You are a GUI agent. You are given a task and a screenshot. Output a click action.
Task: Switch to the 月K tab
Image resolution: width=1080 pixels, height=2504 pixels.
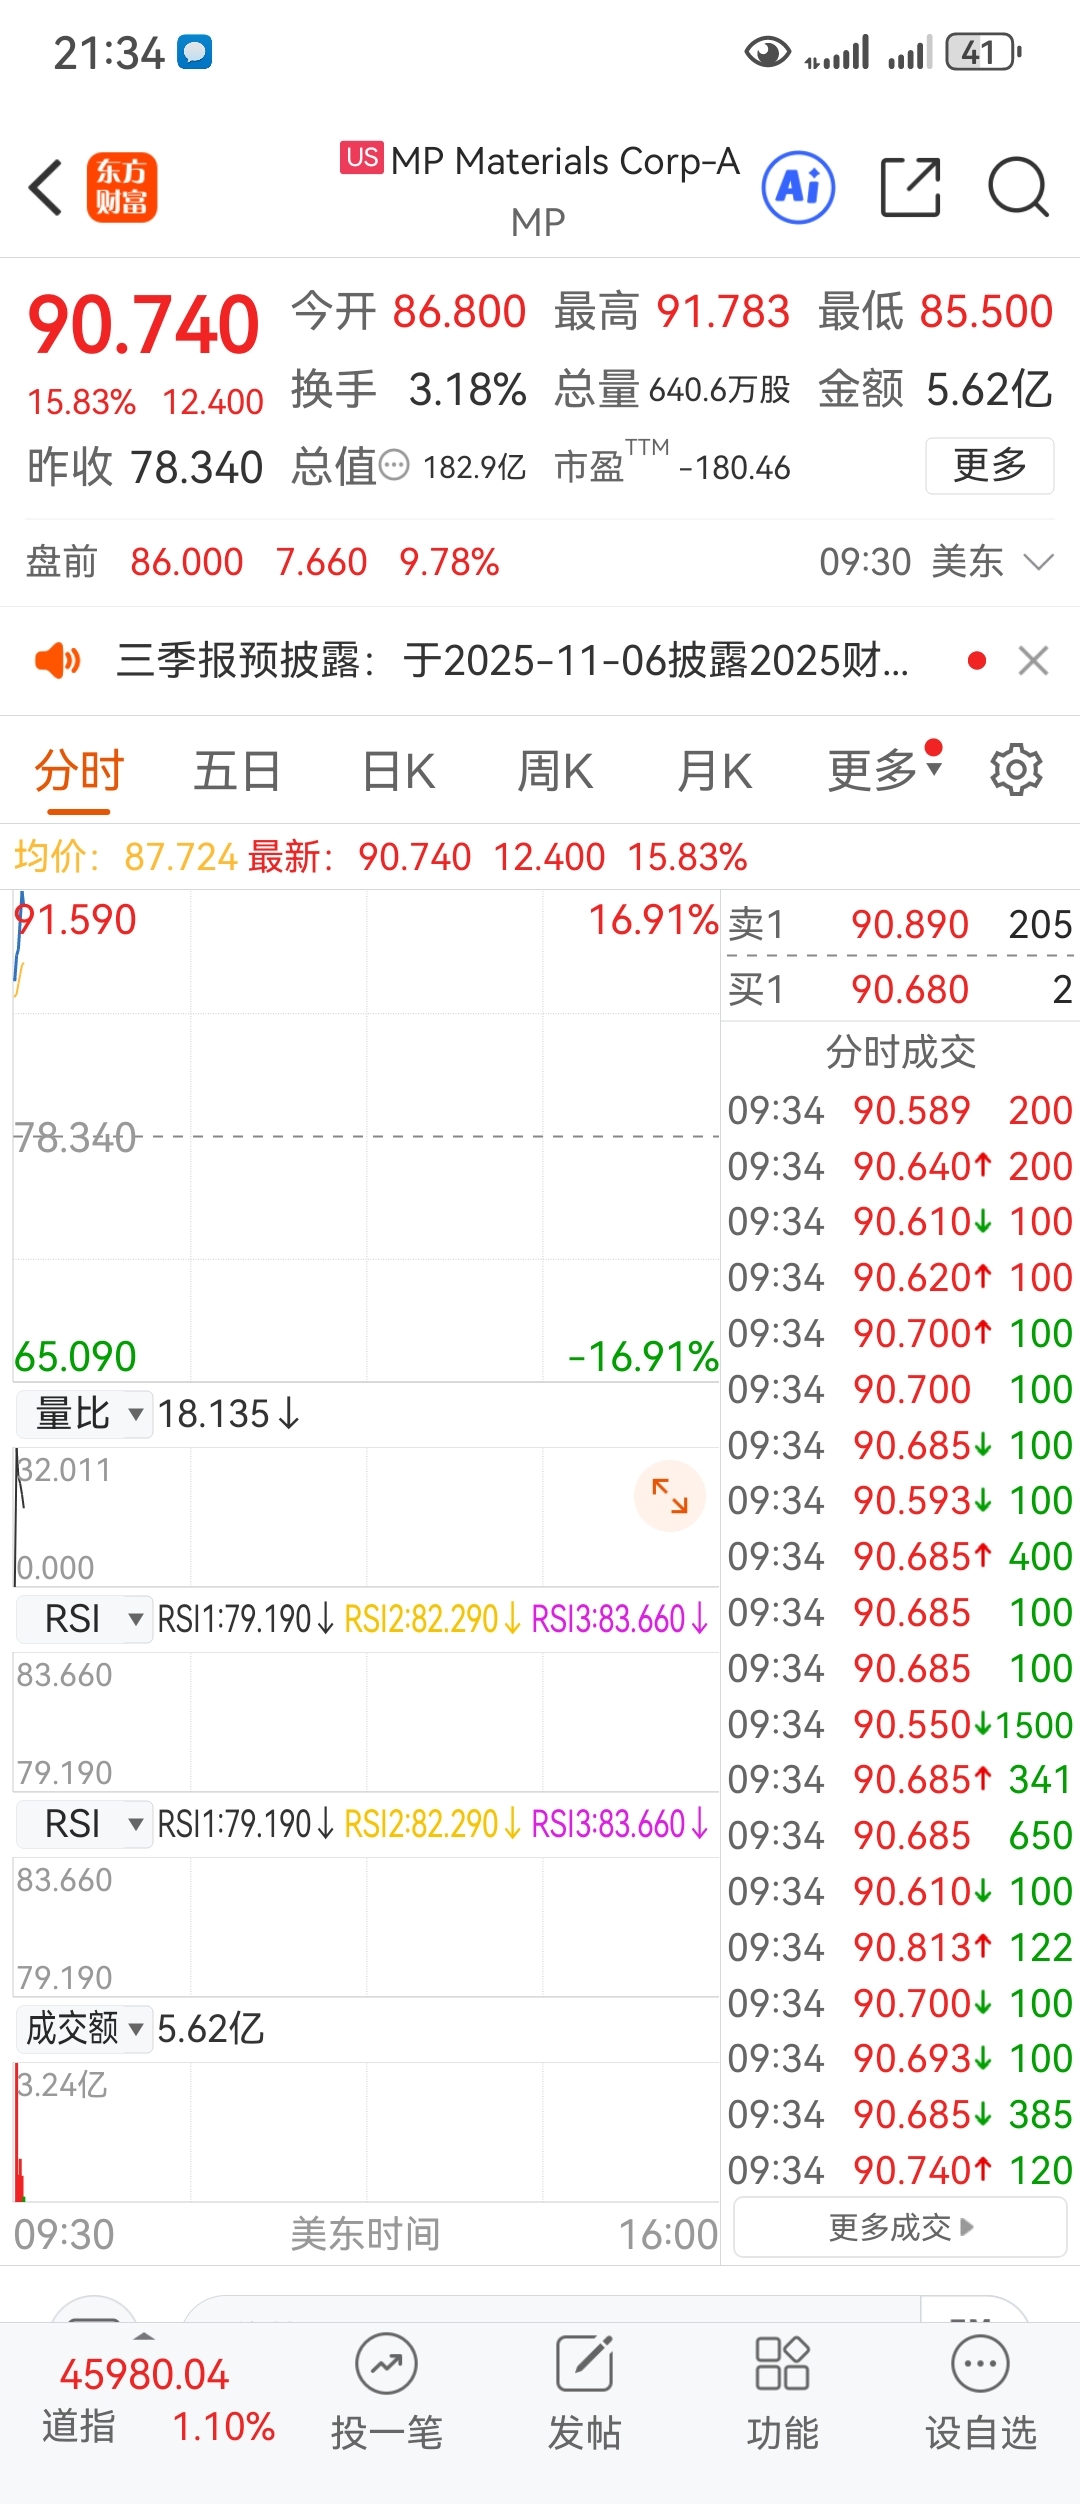pyautogui.click(x=714, y=772)
